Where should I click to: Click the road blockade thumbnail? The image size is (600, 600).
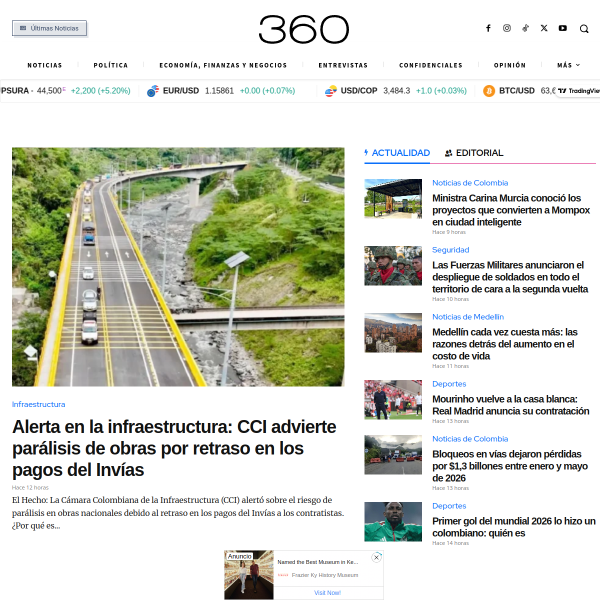click(393, 455)
